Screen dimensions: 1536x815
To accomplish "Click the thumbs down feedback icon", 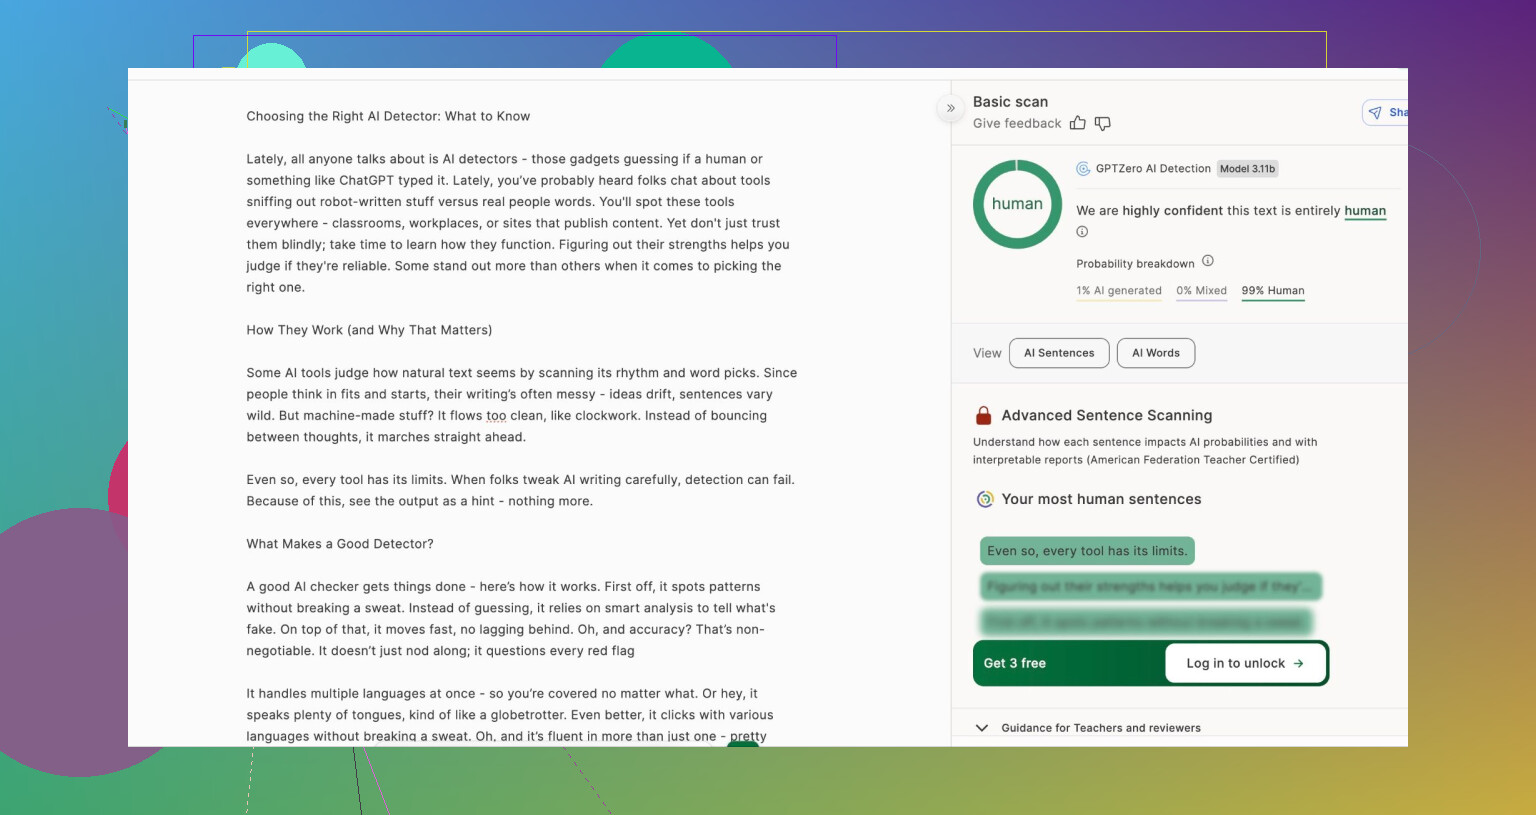I will pos(1102,123).
